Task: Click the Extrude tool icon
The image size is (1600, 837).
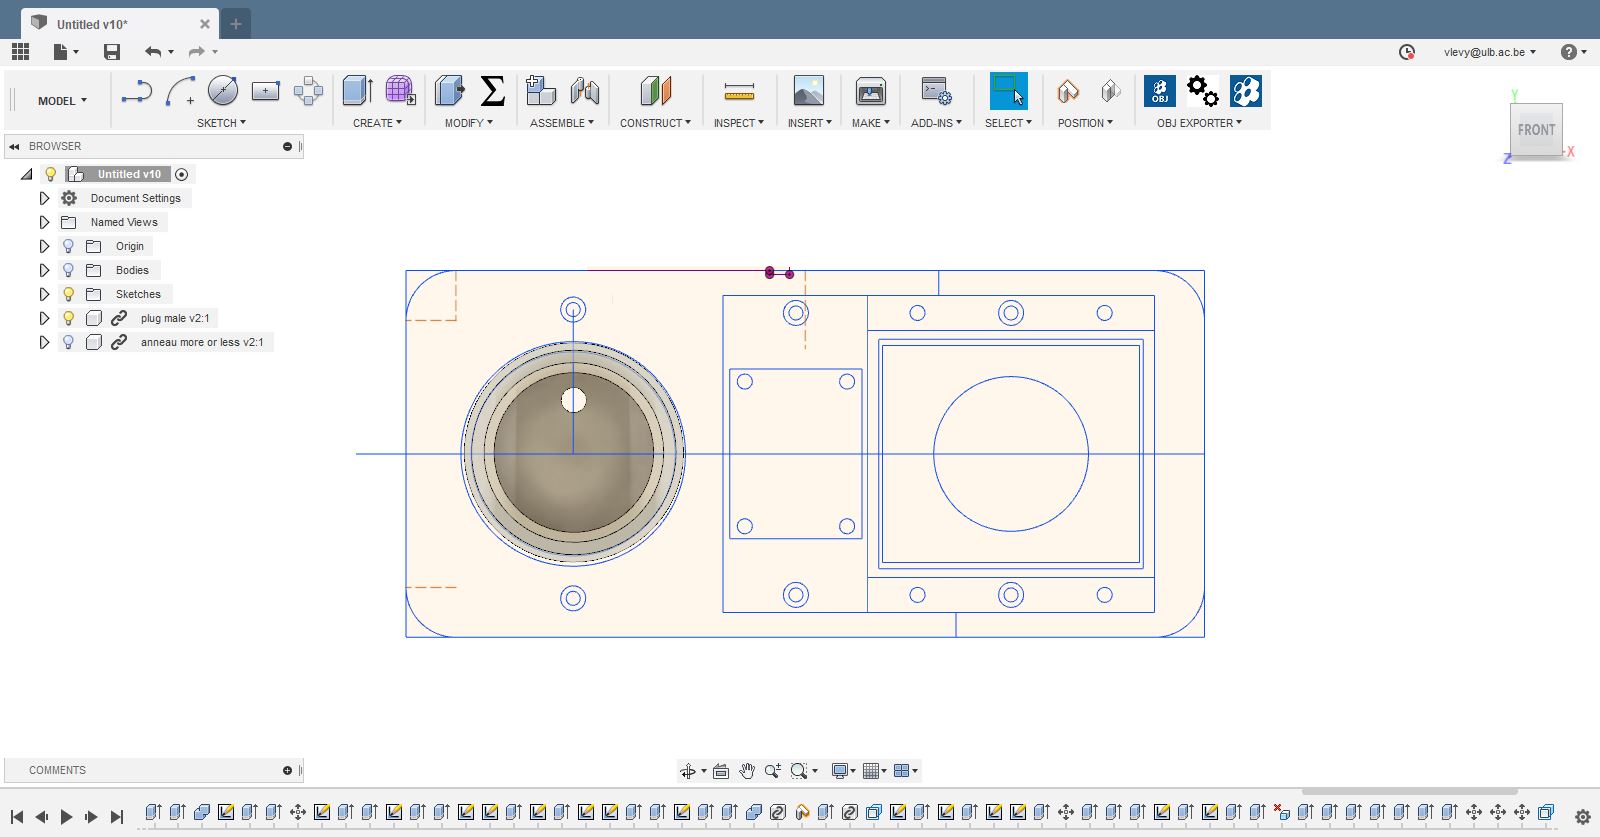Action: tap(357, 91)
